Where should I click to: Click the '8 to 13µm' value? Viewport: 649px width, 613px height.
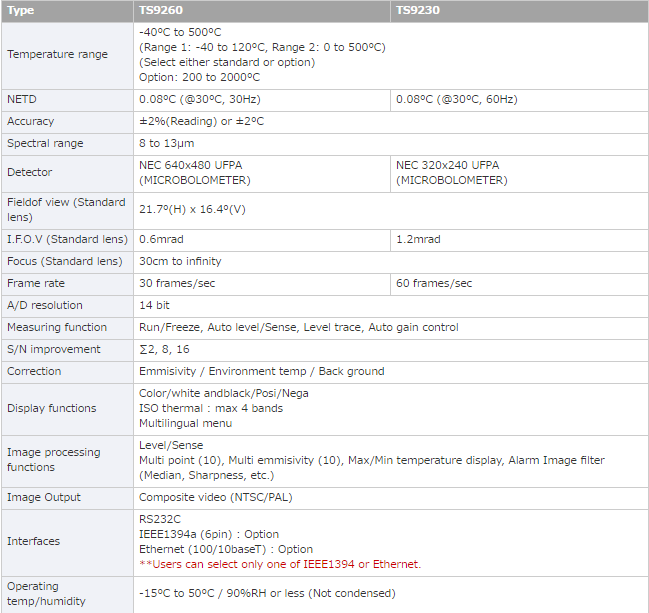(x=166, y=143)
